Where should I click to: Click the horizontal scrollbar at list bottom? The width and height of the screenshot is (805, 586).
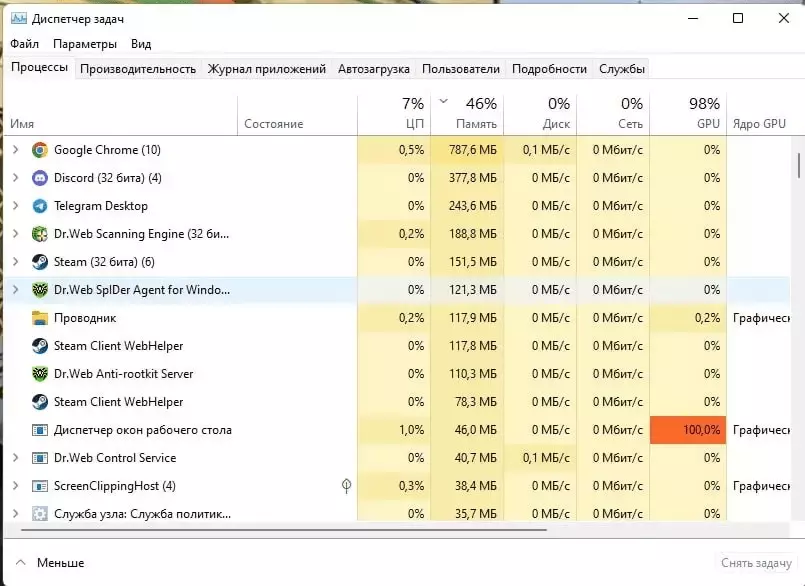[283, 529]
